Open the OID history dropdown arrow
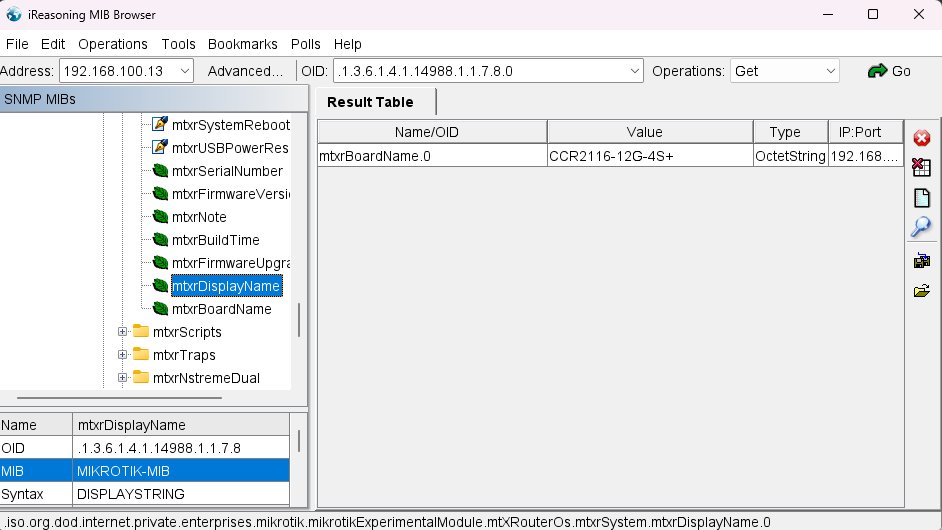Image resolution: width=942 pixels, height=530 pixels. (x=635, y=71)
